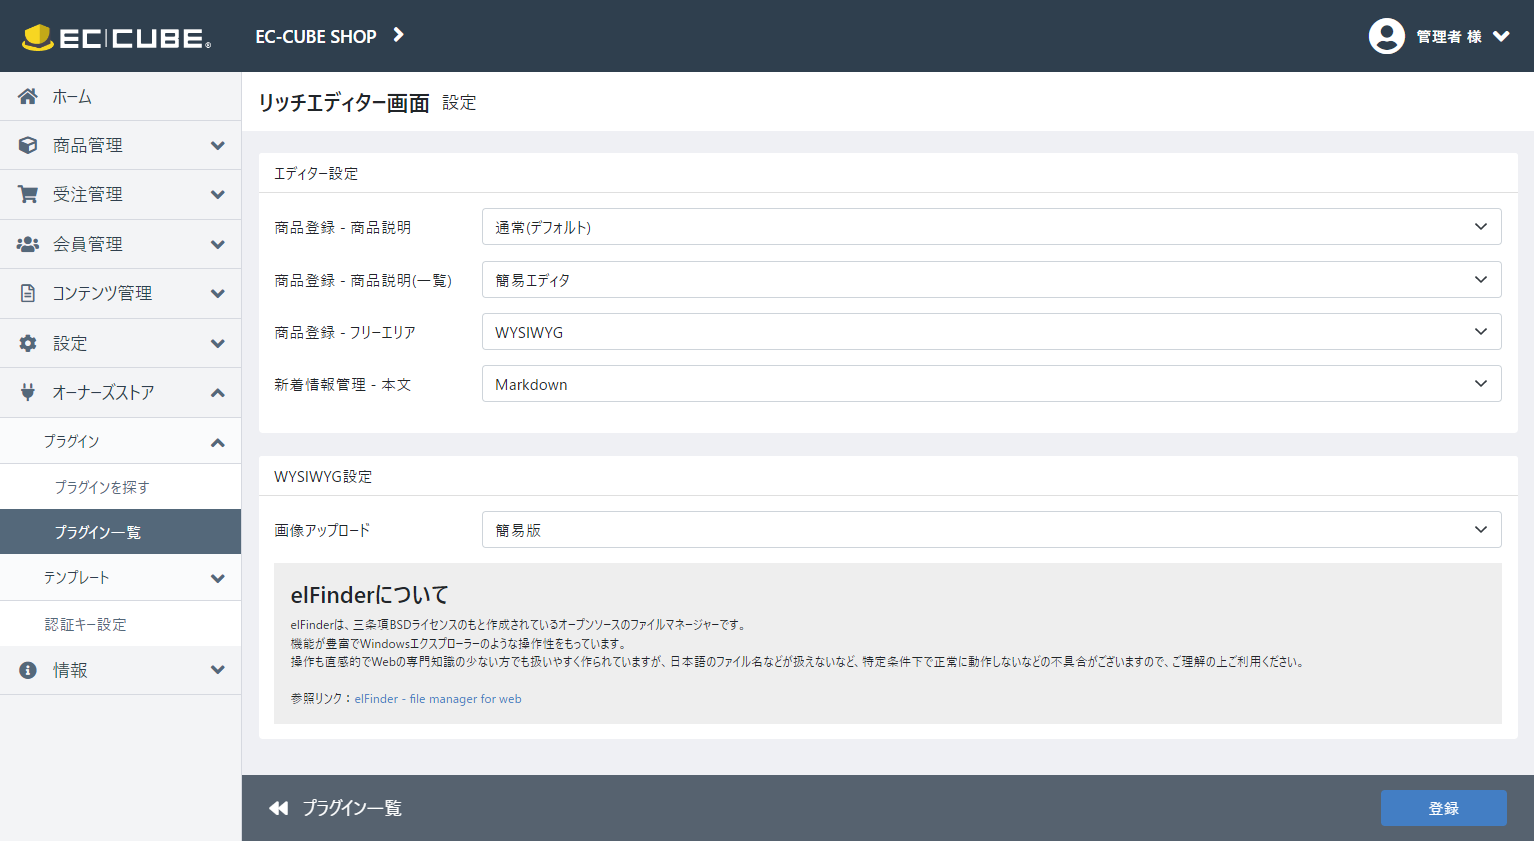This screenshot has height=841, width=1534.
Task: Click the EC-CUBE logo
Action: tap(116, 37)
